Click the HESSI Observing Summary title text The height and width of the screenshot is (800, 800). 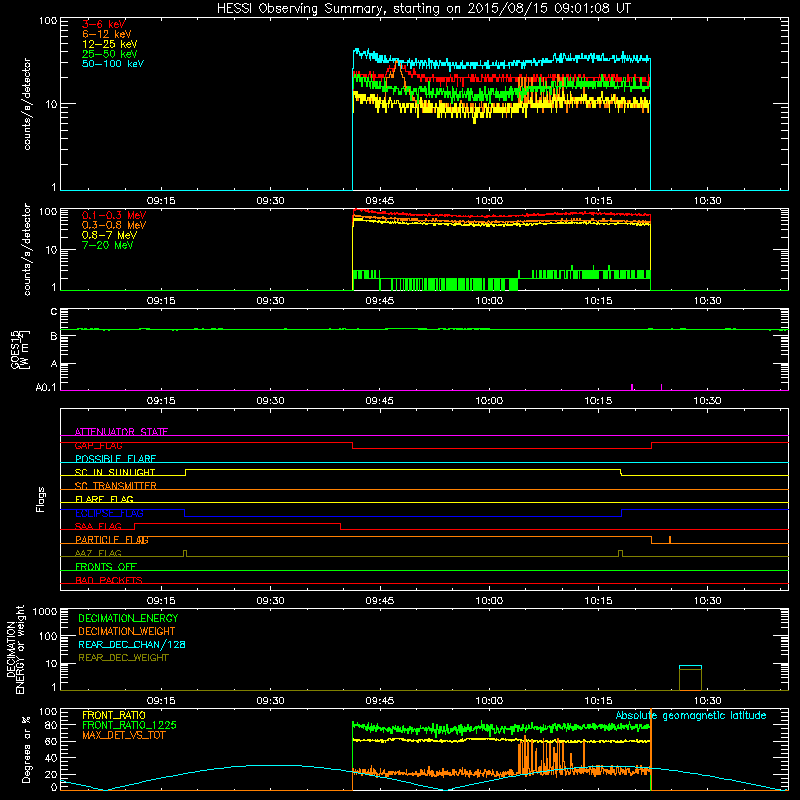click(424, 8)
